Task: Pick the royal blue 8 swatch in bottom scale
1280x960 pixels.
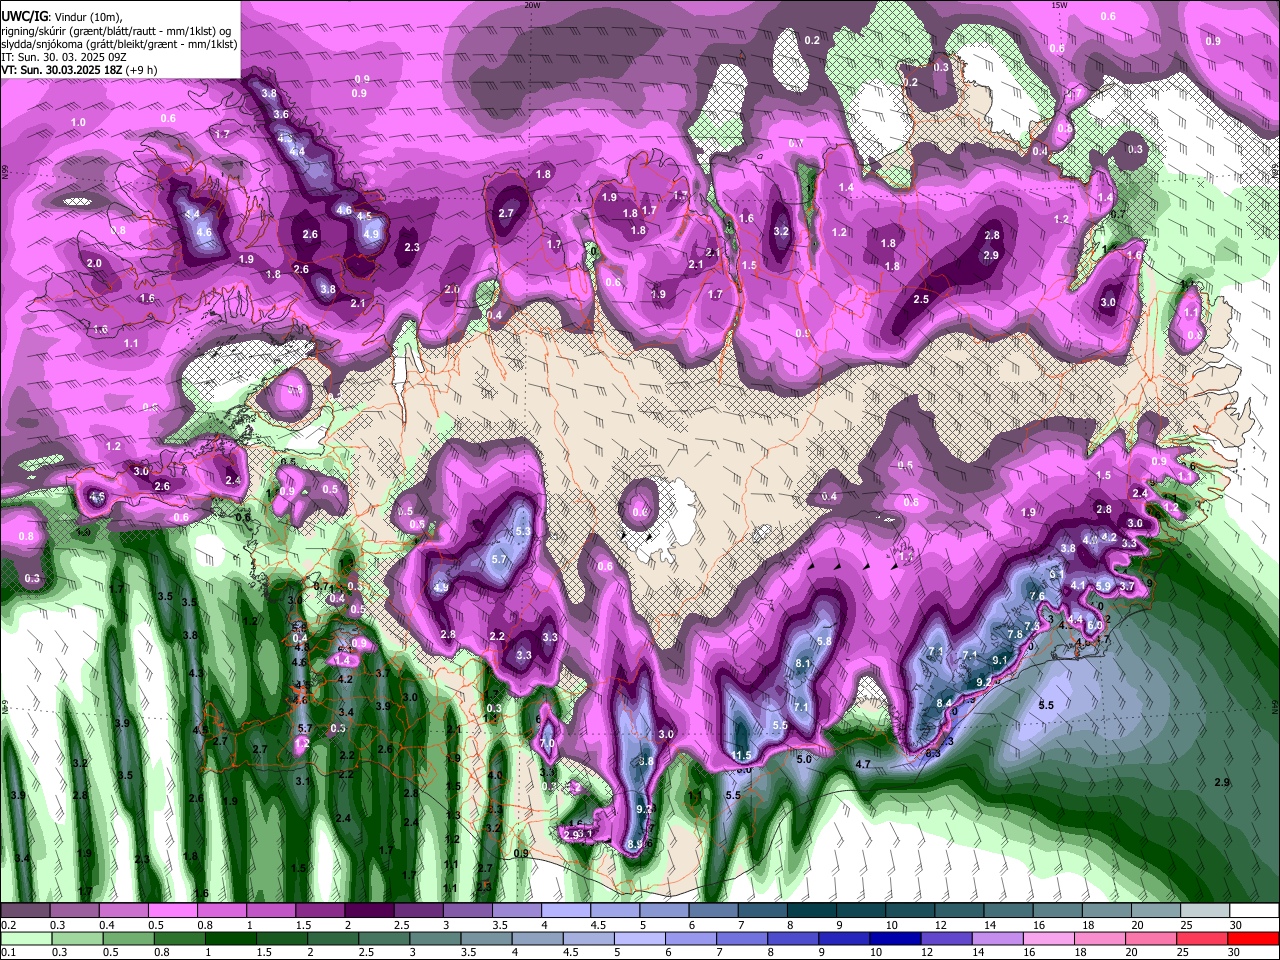Action: (x=793, y=938)
